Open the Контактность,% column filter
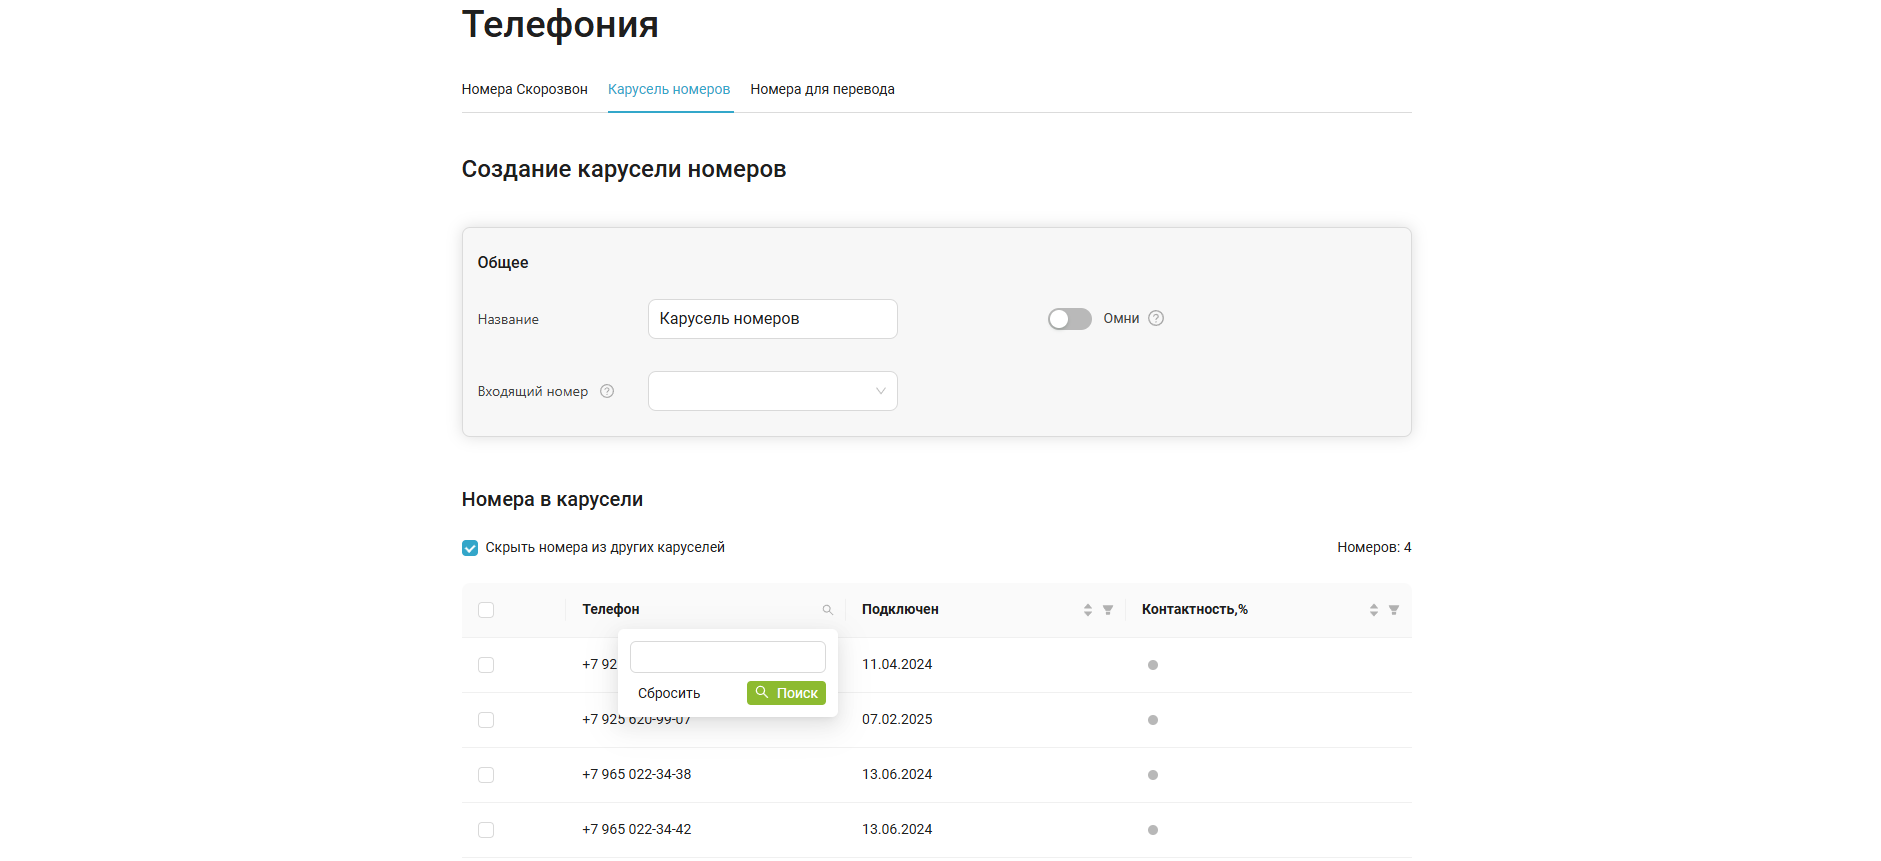The height and width of the screenshot is (861, 1881). [1394, 610]
